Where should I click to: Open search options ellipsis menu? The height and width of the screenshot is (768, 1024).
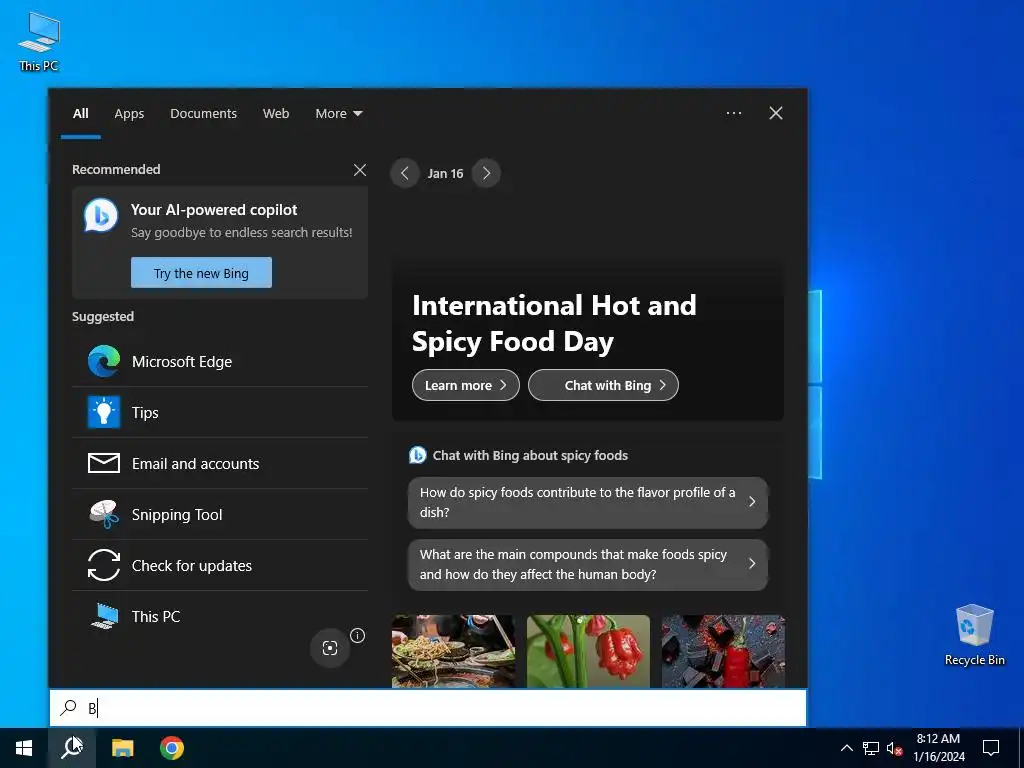pyautogui.click(x=733, y=113)
